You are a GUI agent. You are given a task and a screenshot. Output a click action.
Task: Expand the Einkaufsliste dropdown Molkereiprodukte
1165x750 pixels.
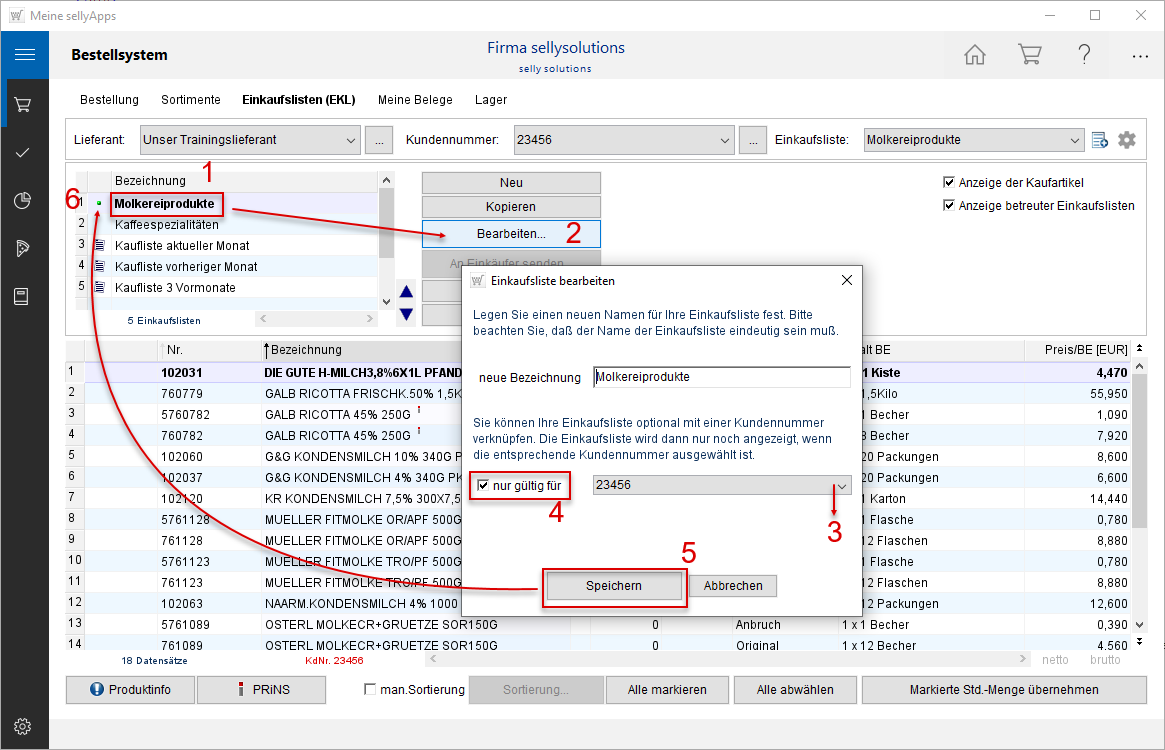[1074, 140]
